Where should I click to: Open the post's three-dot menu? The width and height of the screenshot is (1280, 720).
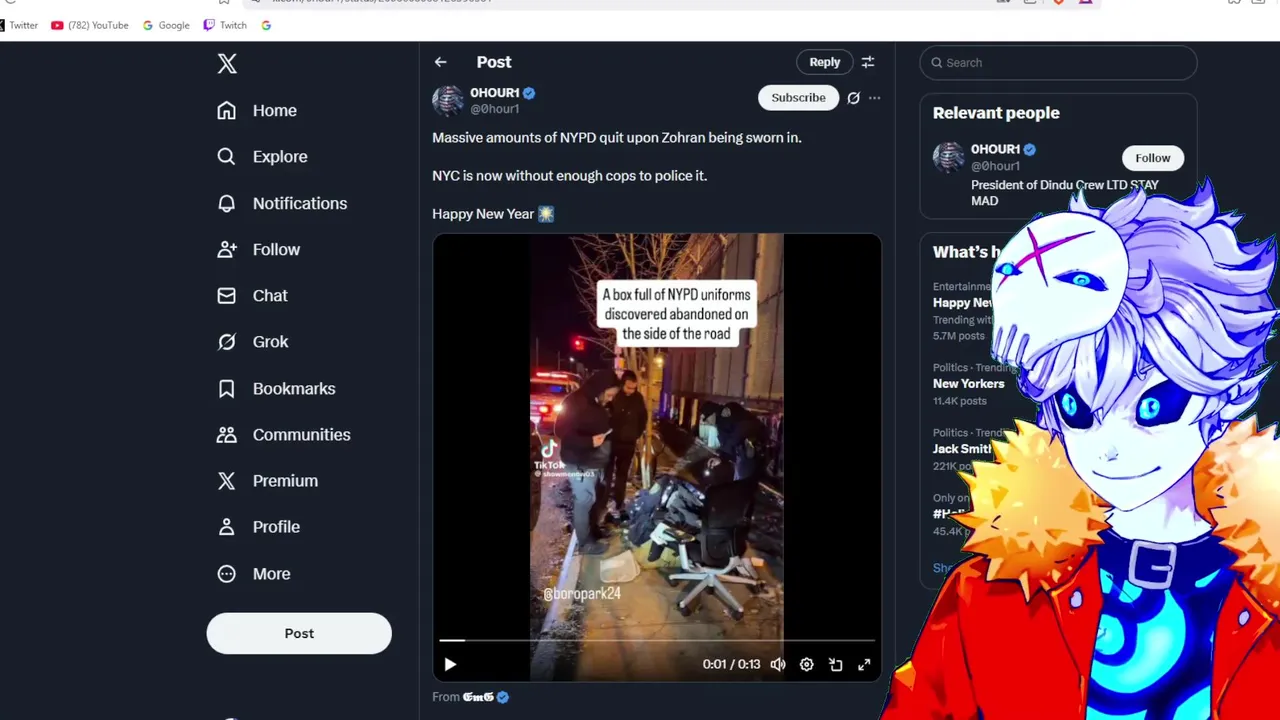click(x=874, y=98)
